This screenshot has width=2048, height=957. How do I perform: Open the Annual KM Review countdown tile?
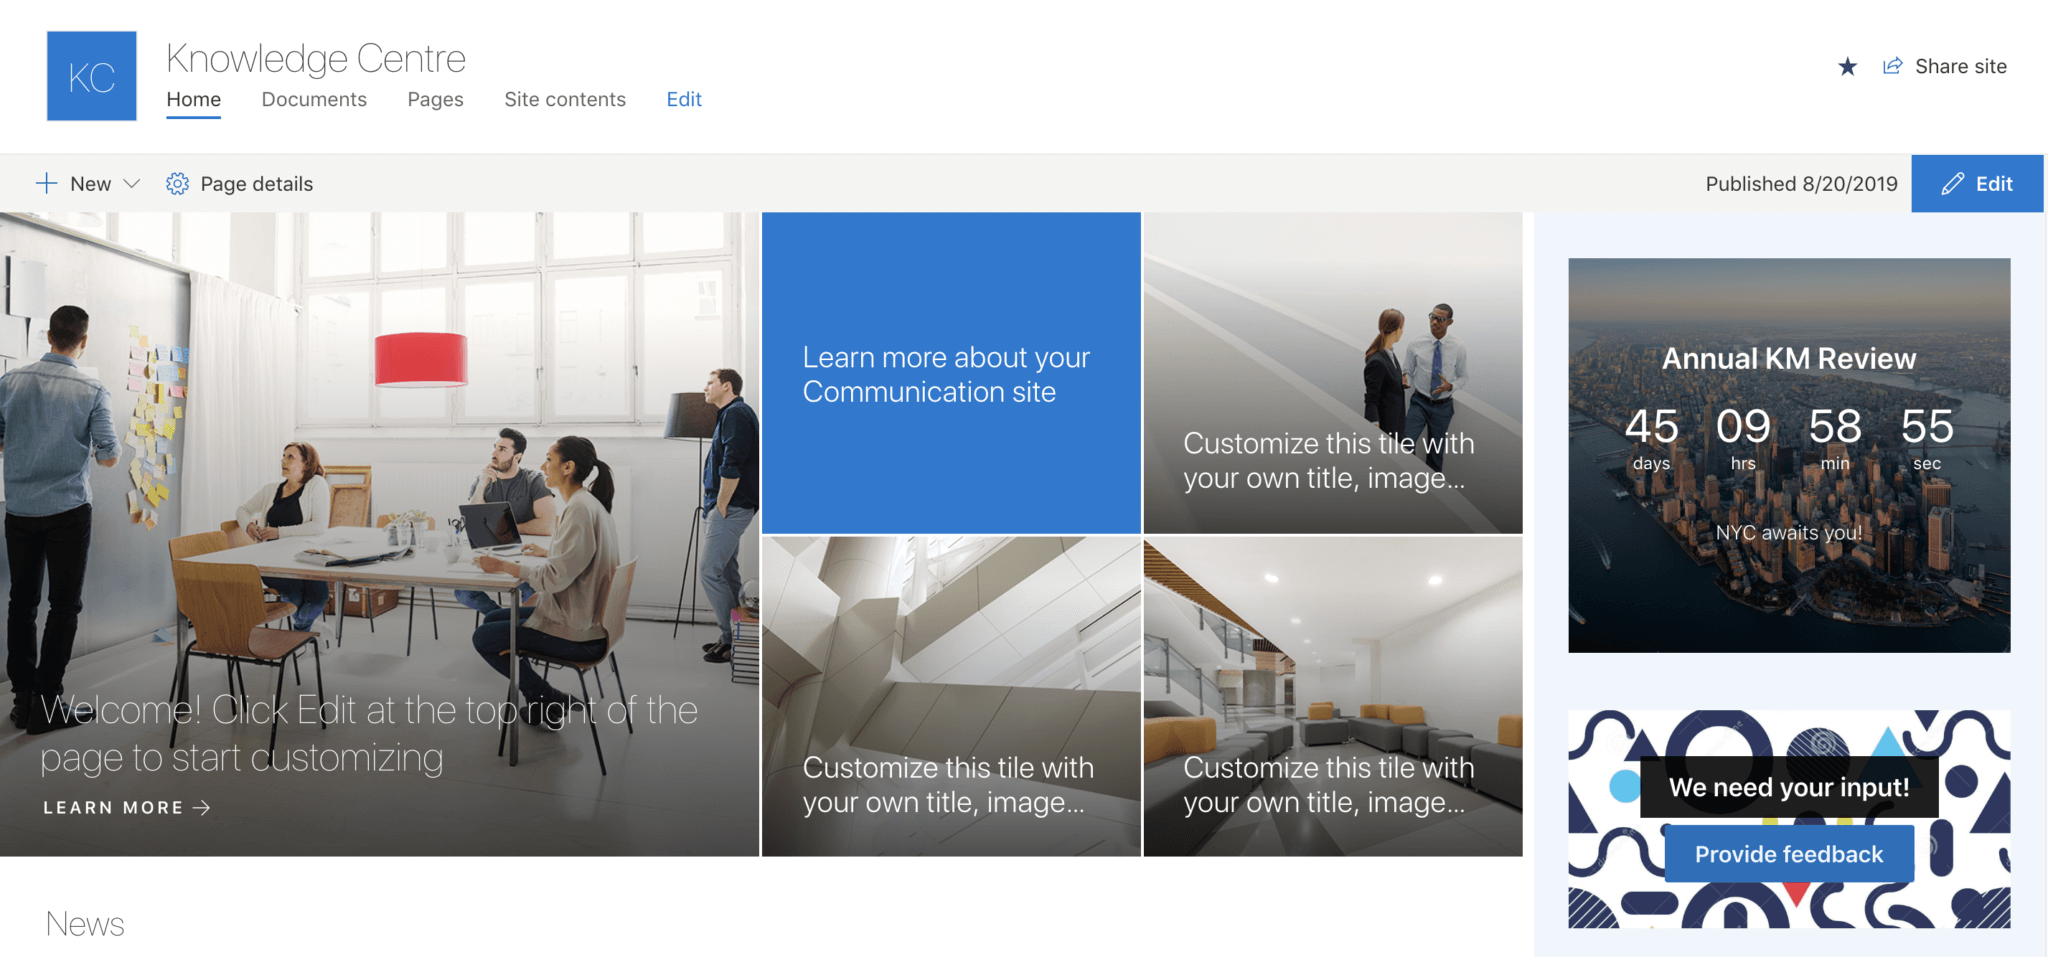(1788, 455)
